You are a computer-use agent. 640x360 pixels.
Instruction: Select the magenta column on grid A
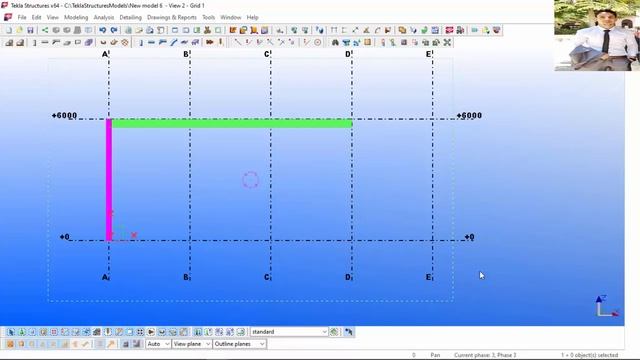(109, 180)
